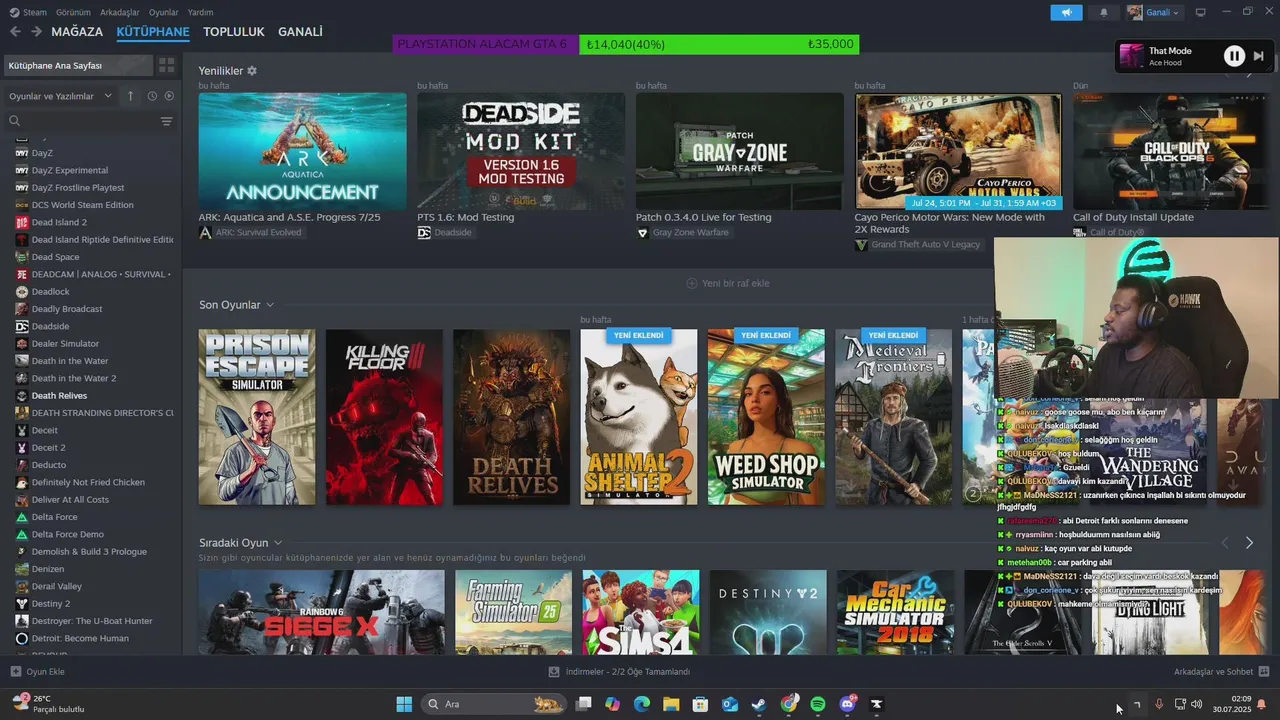Open the taskbar clock and date
Image resolution: width=1280 pixels, height=720 pixels.
1232,704
